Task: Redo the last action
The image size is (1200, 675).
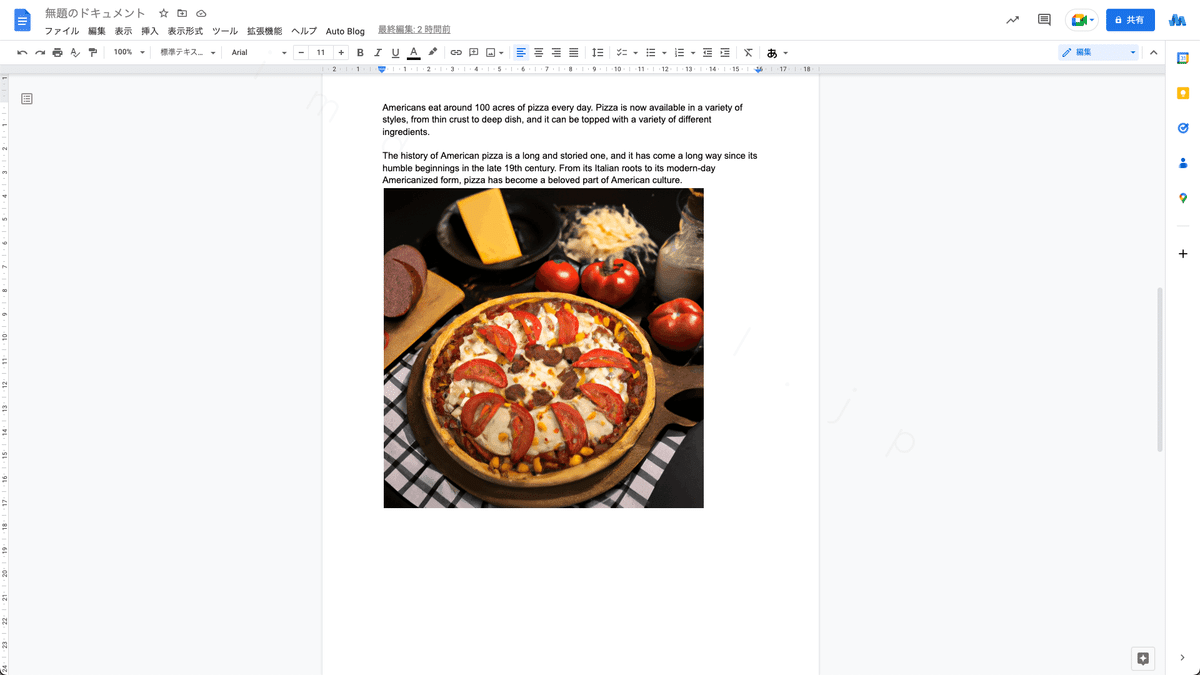Action: pos(40,52)
